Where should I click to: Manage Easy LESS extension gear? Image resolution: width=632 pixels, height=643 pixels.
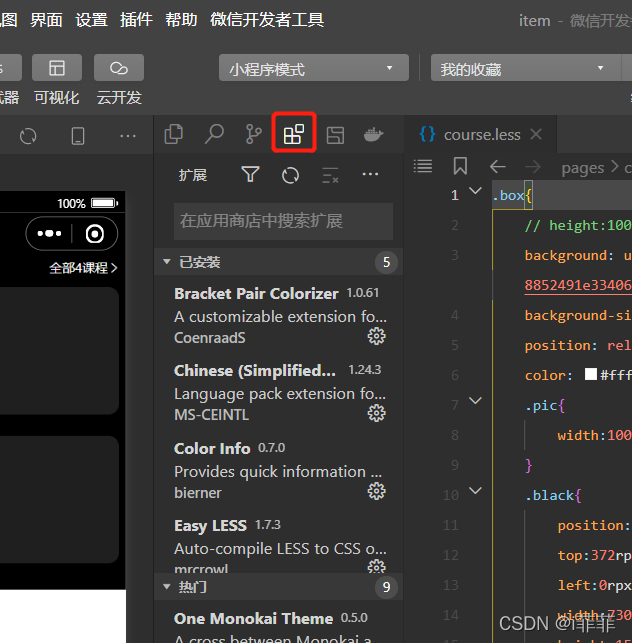(376, 566)
